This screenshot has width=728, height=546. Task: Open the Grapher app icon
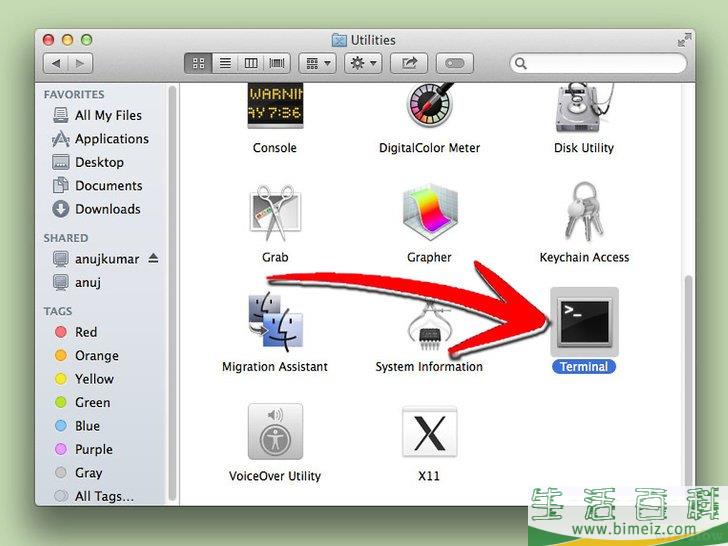(x=430, y=212)
